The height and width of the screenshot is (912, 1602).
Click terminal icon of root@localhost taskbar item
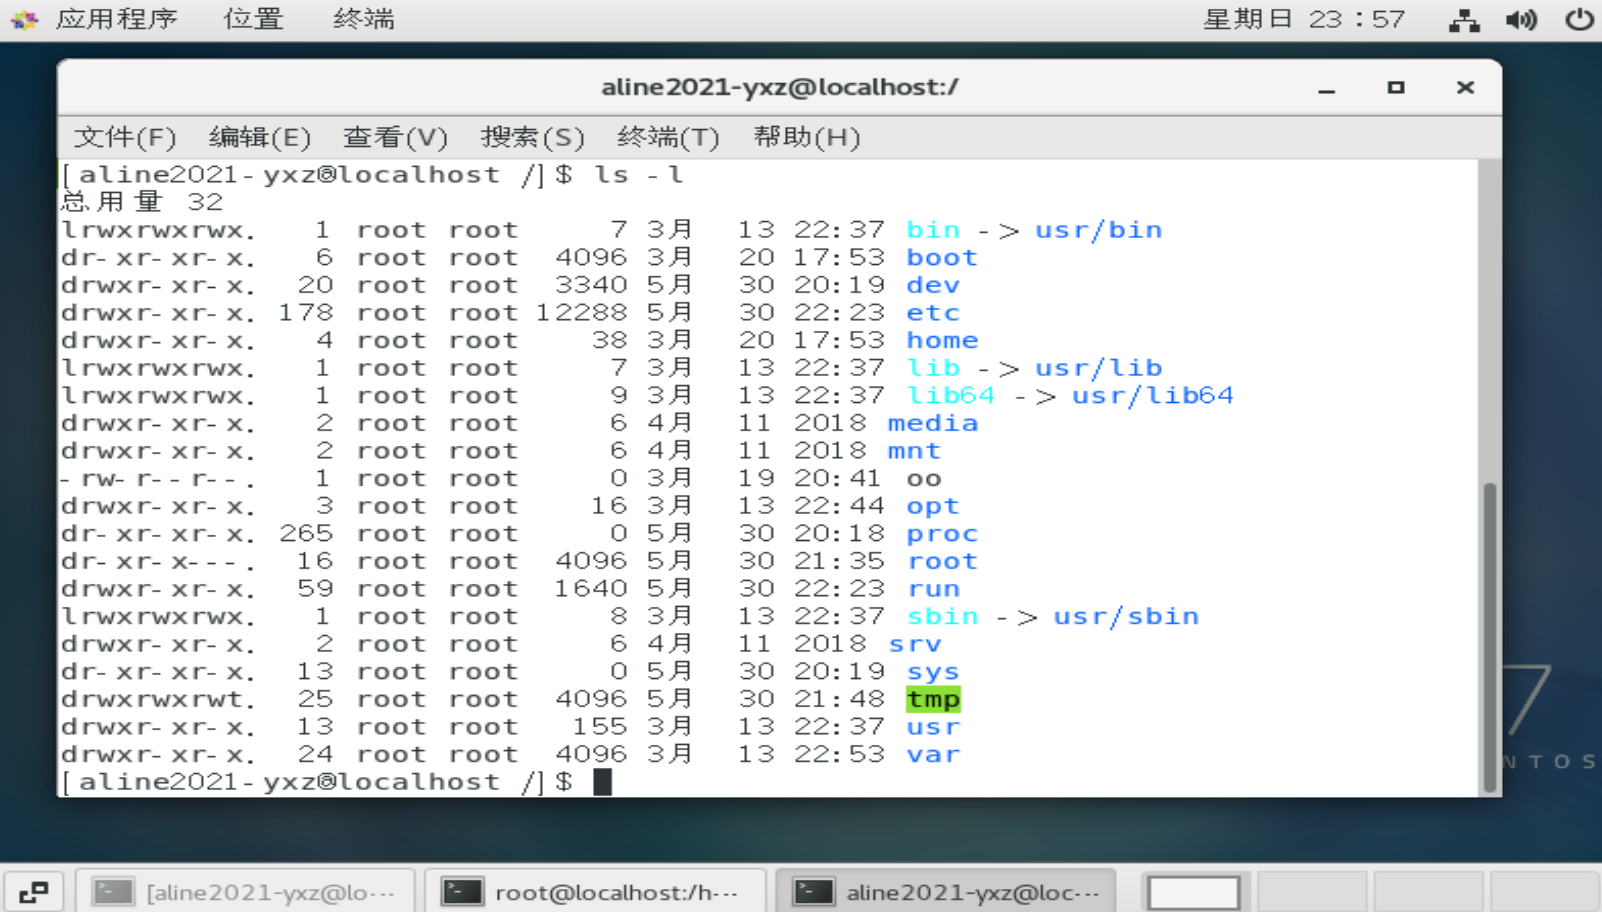click(463, 891)
